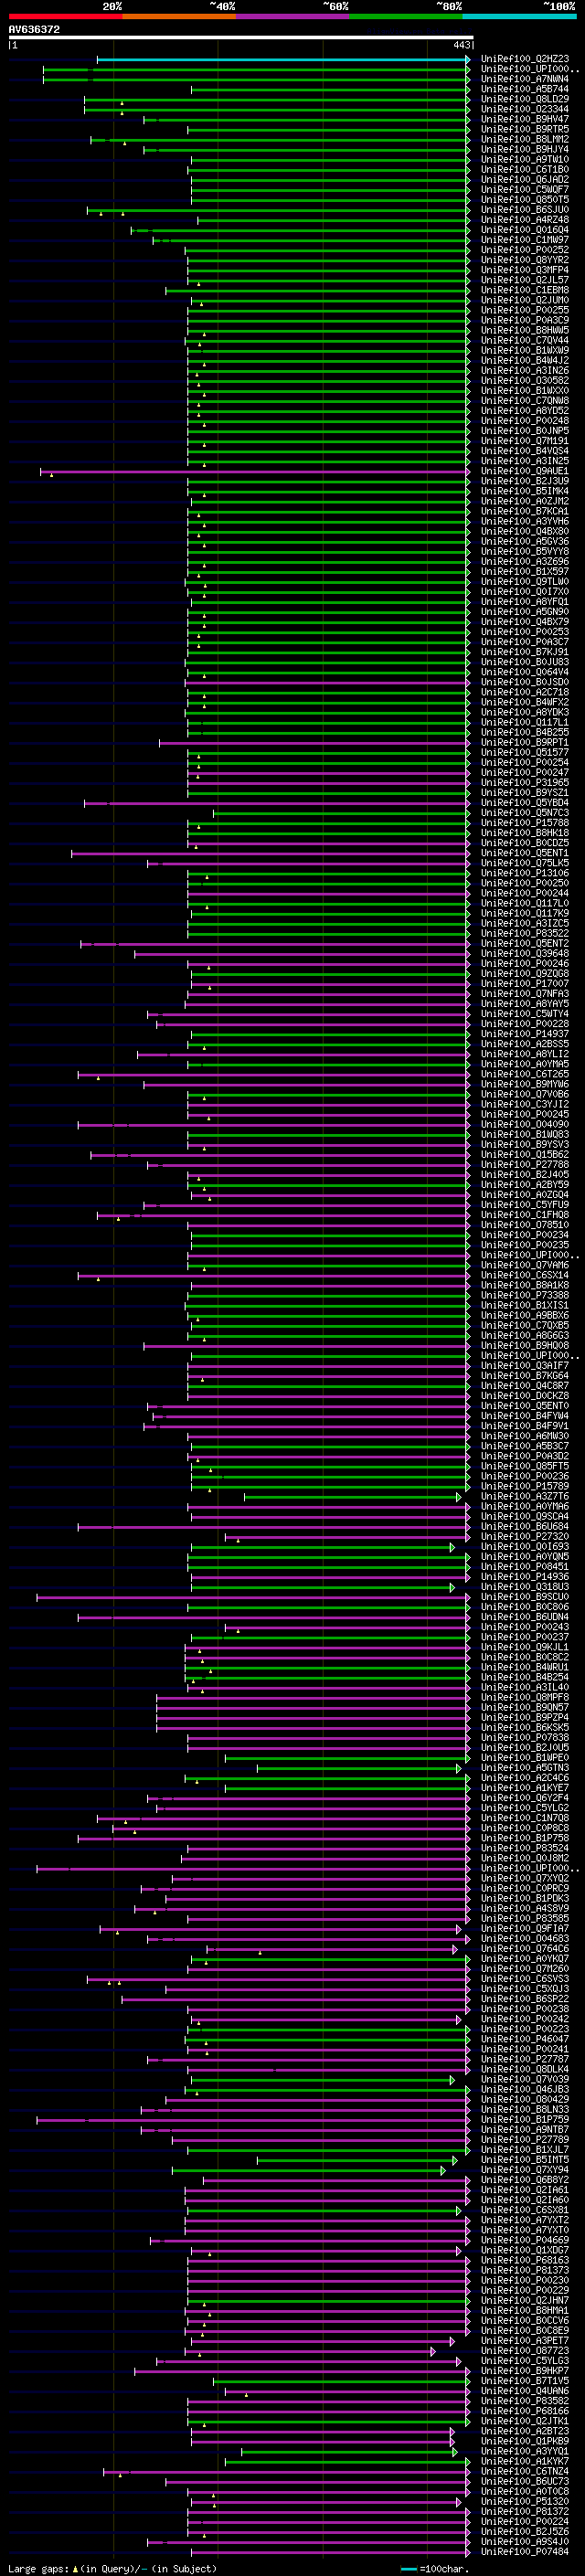Click the purple alignment bar of UniRef100_Q9AUE1
585x2576 pixels.
(255, 472)
